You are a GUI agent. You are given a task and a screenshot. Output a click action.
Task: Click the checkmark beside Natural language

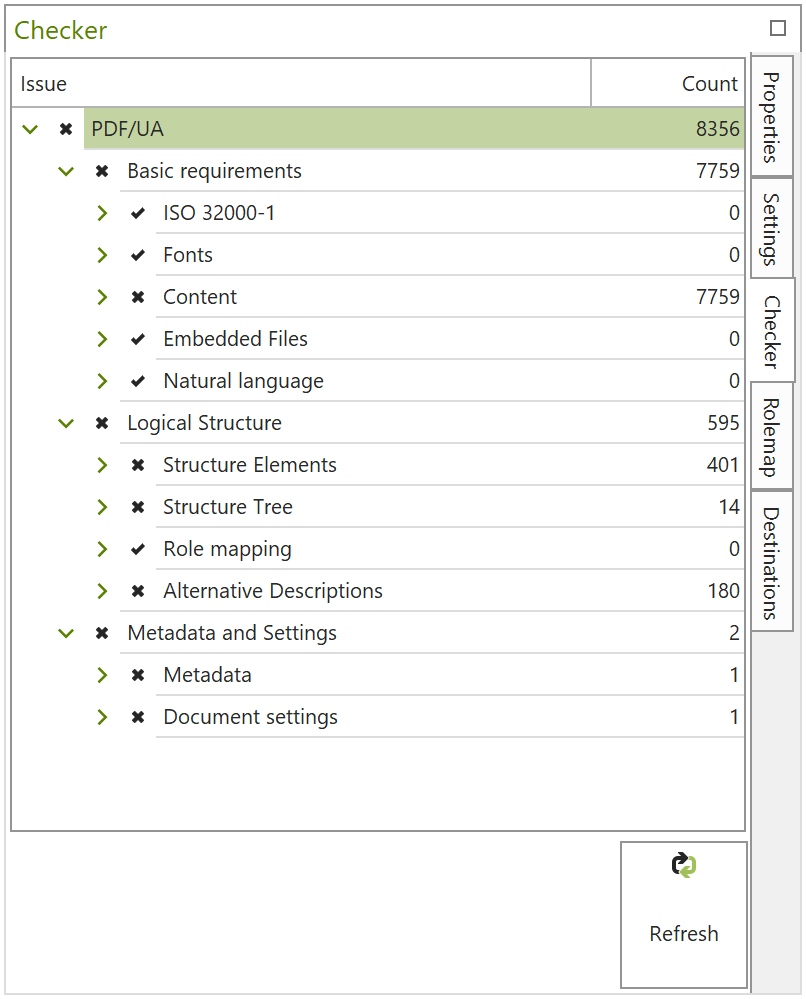137,381
